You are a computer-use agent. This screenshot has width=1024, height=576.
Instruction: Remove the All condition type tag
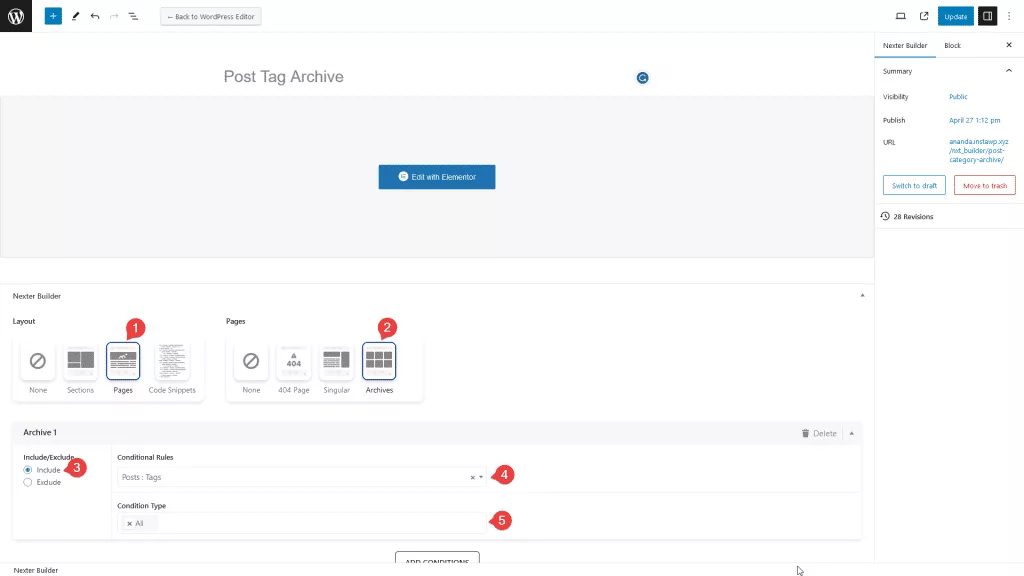[x=129, y=523]
